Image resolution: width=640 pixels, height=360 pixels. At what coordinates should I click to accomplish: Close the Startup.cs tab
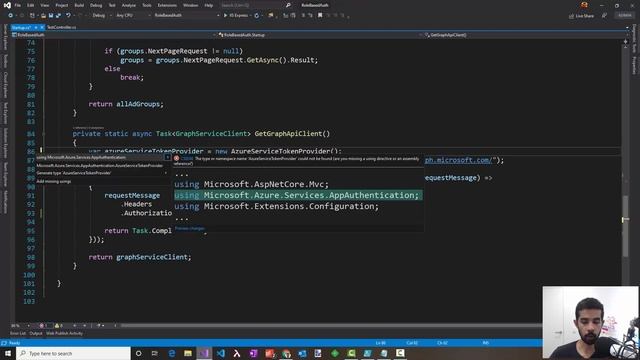(42, 27)
